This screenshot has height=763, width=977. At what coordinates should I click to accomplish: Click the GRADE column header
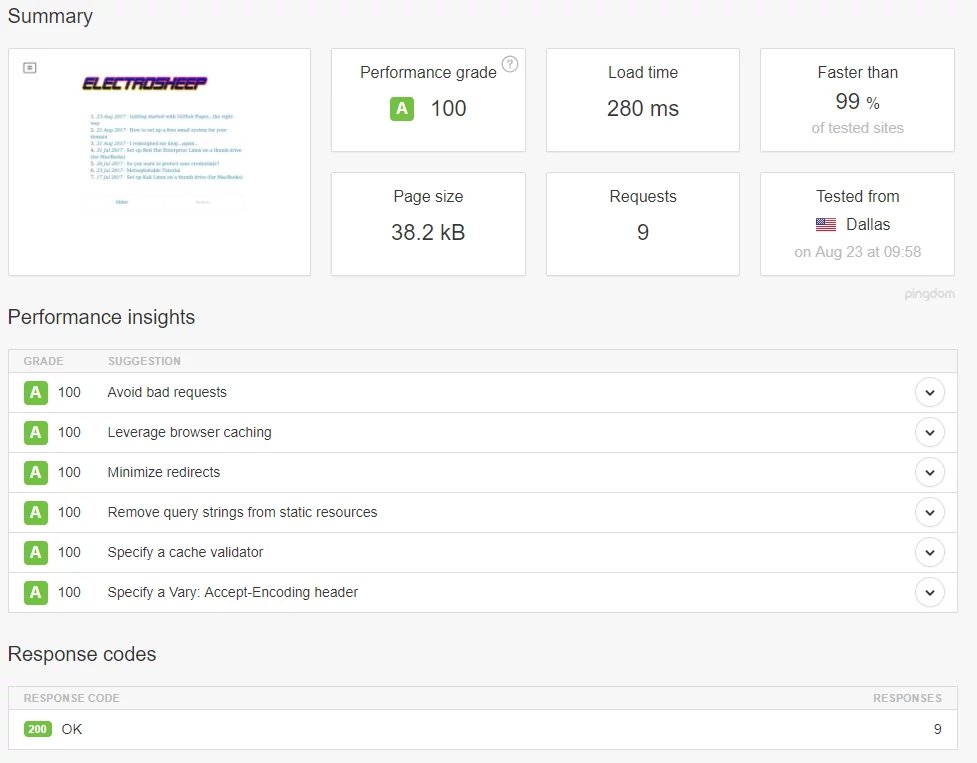tap(43, 361)
